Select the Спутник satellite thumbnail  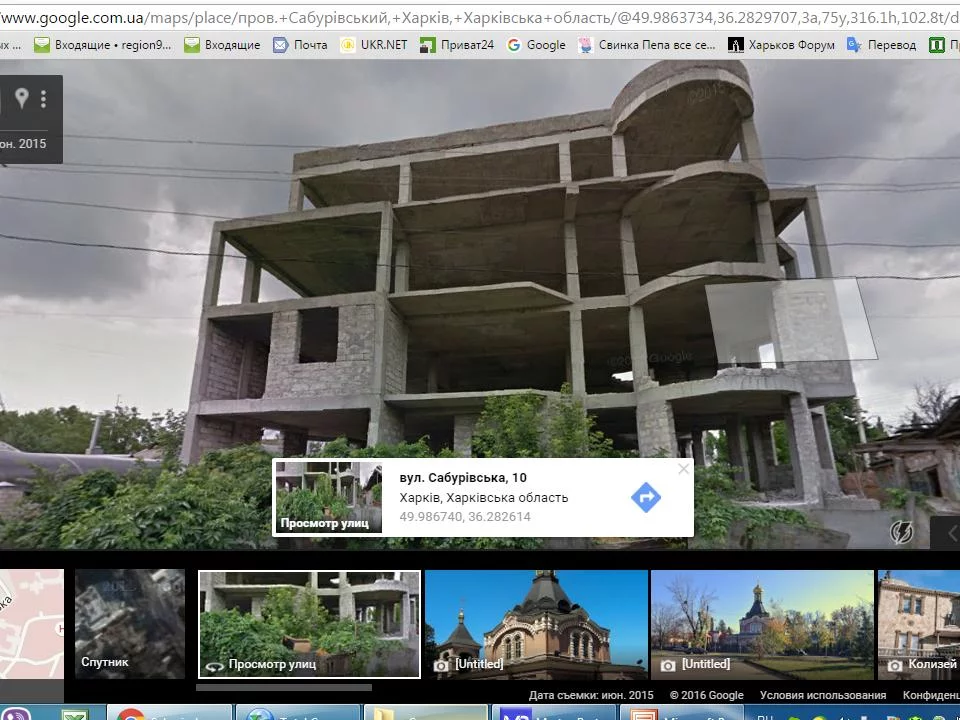(x=130, y=624)
